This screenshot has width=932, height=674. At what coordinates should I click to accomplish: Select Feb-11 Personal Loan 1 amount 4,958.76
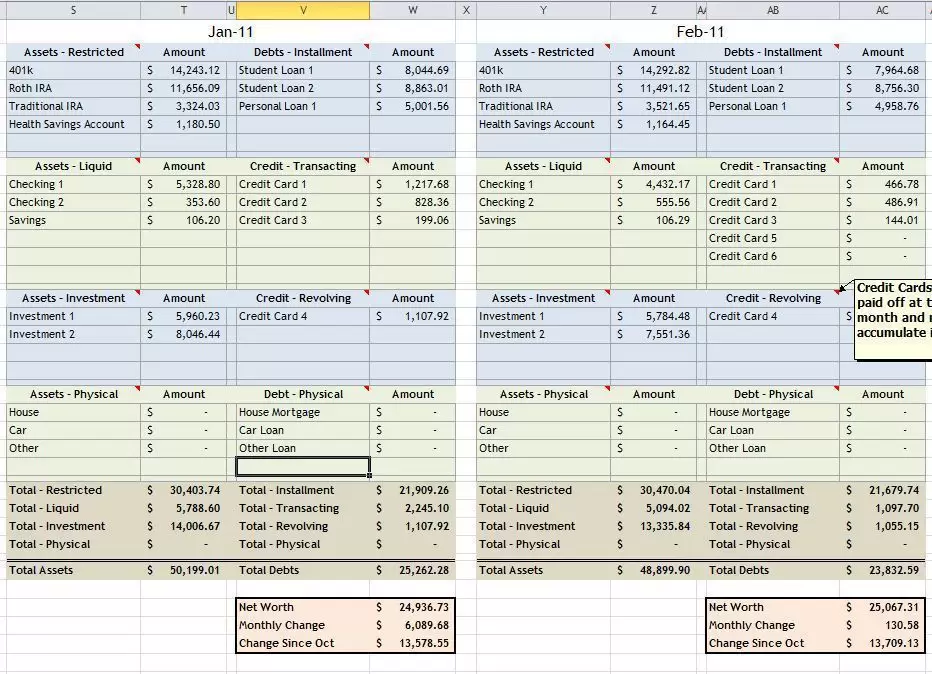pos(882,106)
